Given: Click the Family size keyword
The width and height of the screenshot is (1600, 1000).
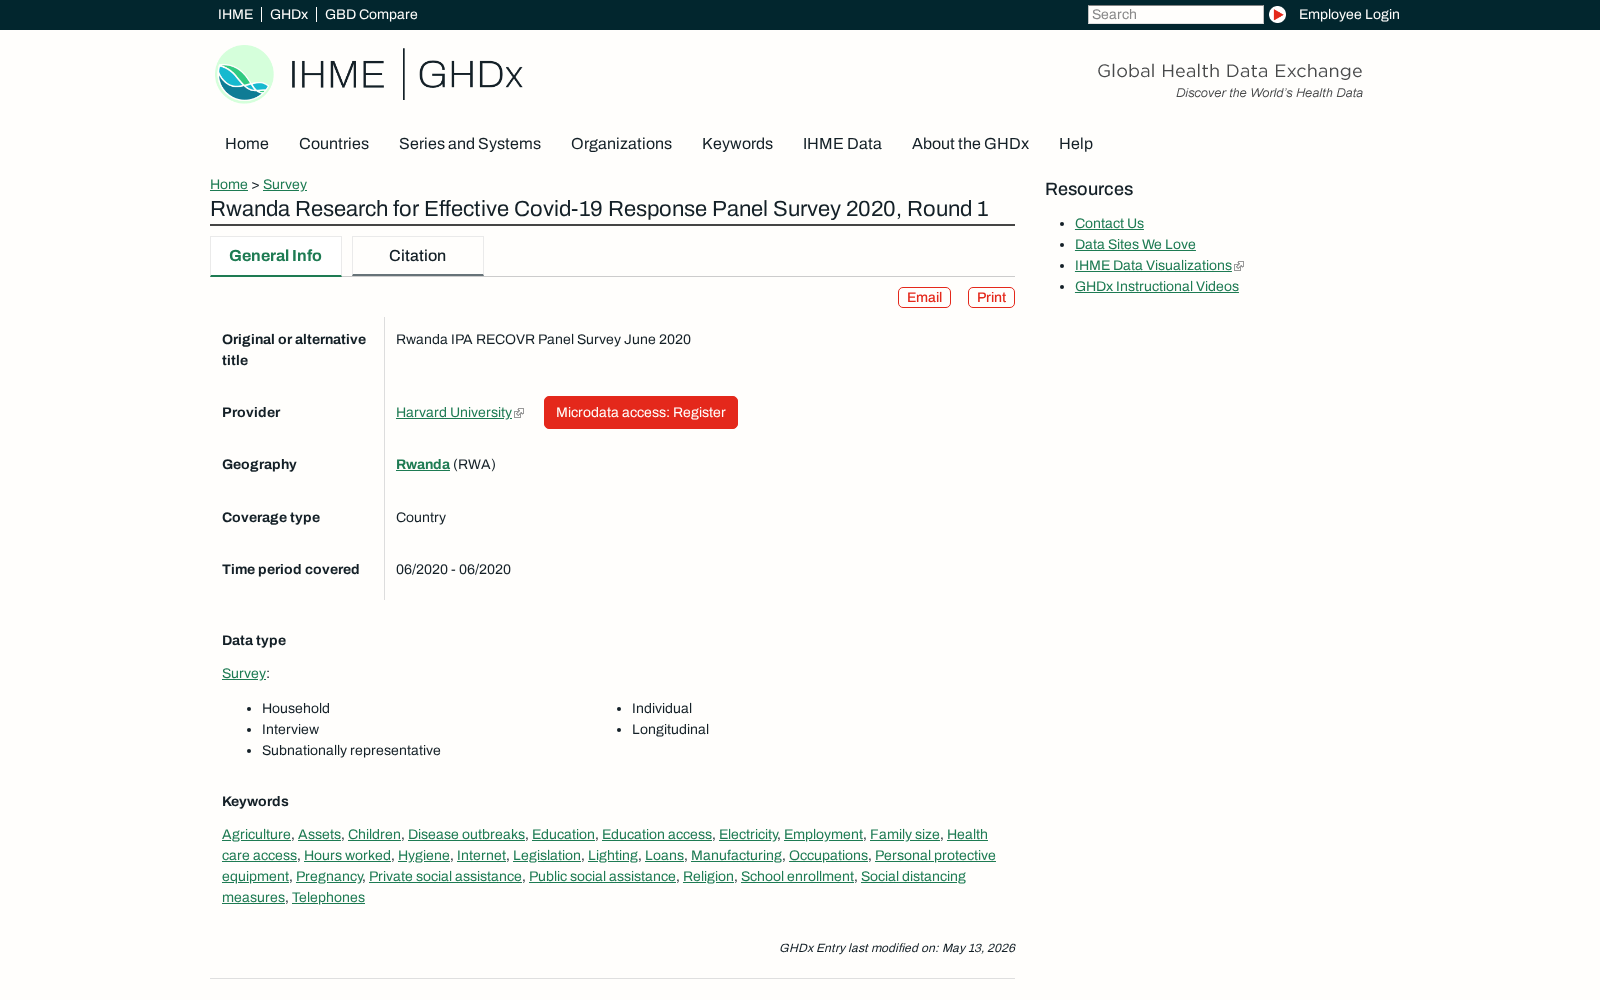Looking at the screenshot, I should 905,835.
